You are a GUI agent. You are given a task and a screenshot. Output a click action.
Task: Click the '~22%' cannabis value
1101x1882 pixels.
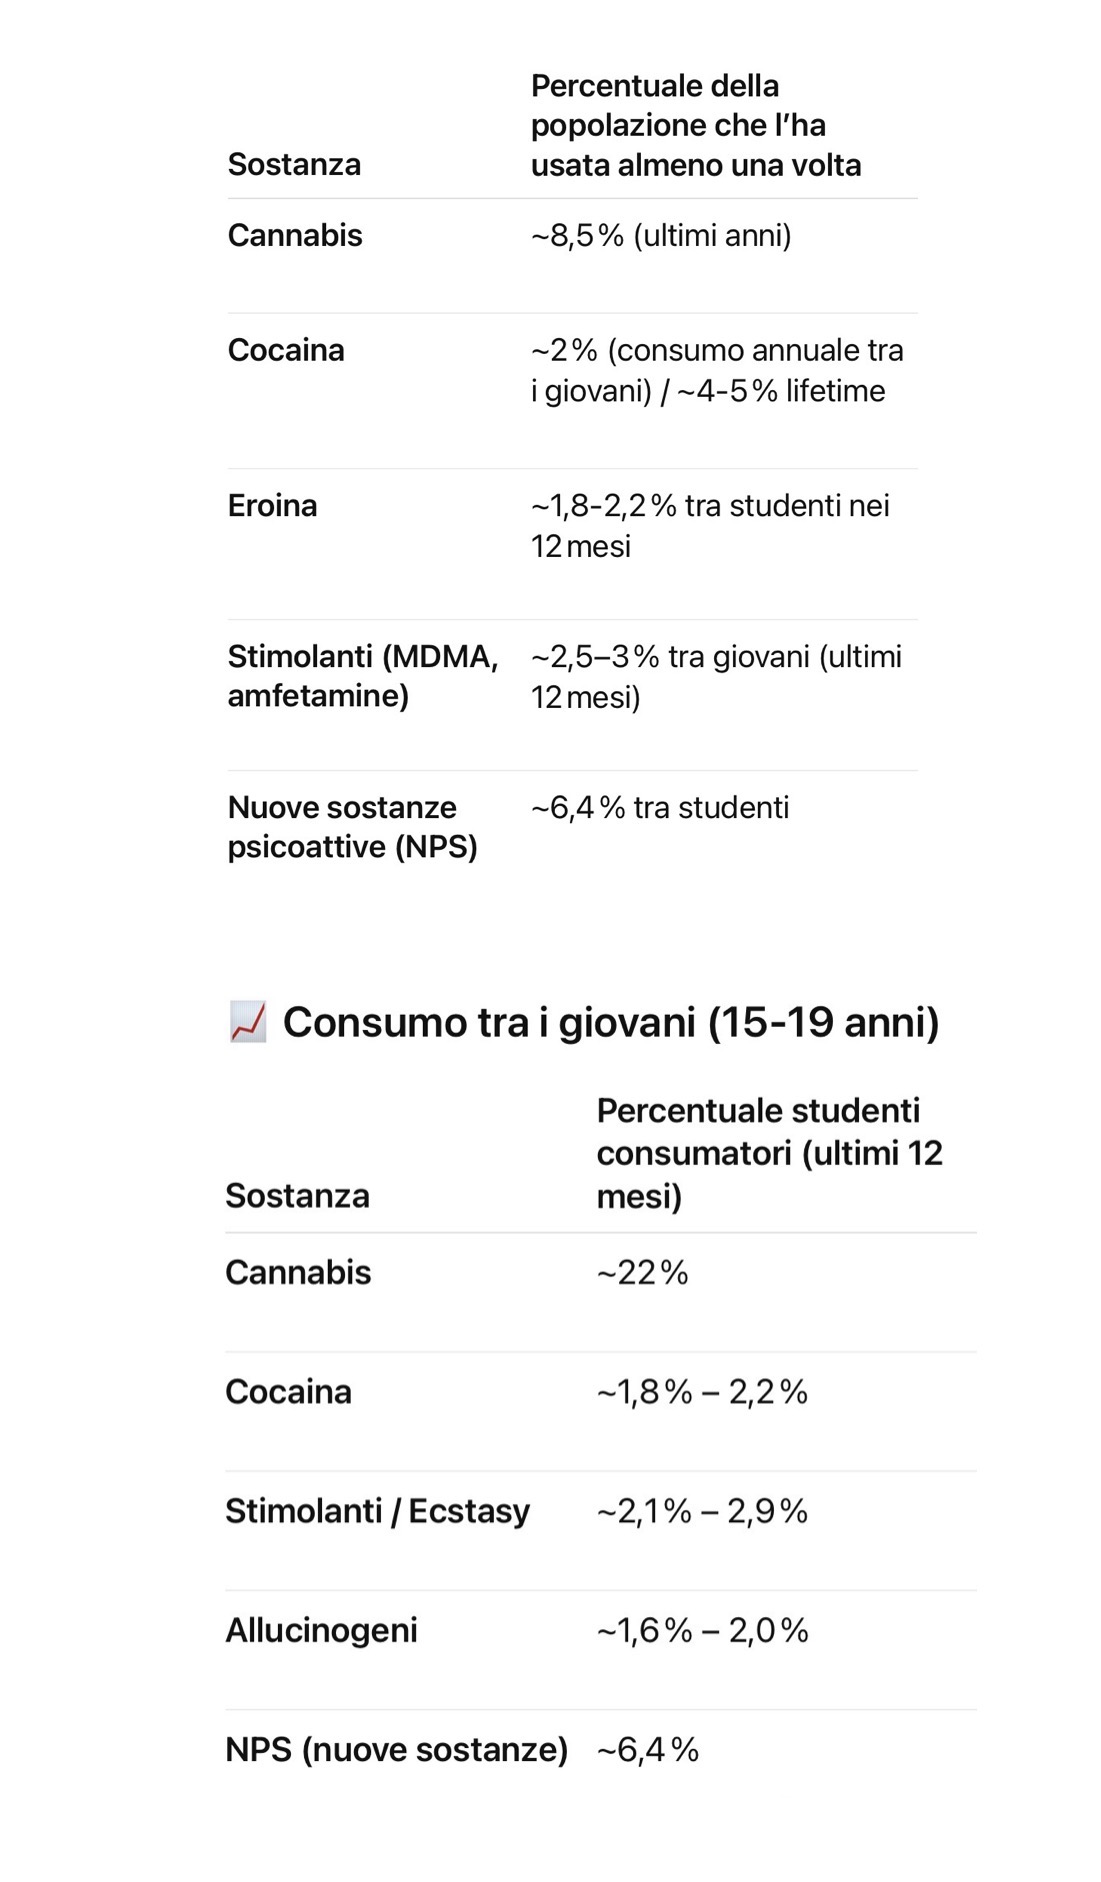(642, 1272)
